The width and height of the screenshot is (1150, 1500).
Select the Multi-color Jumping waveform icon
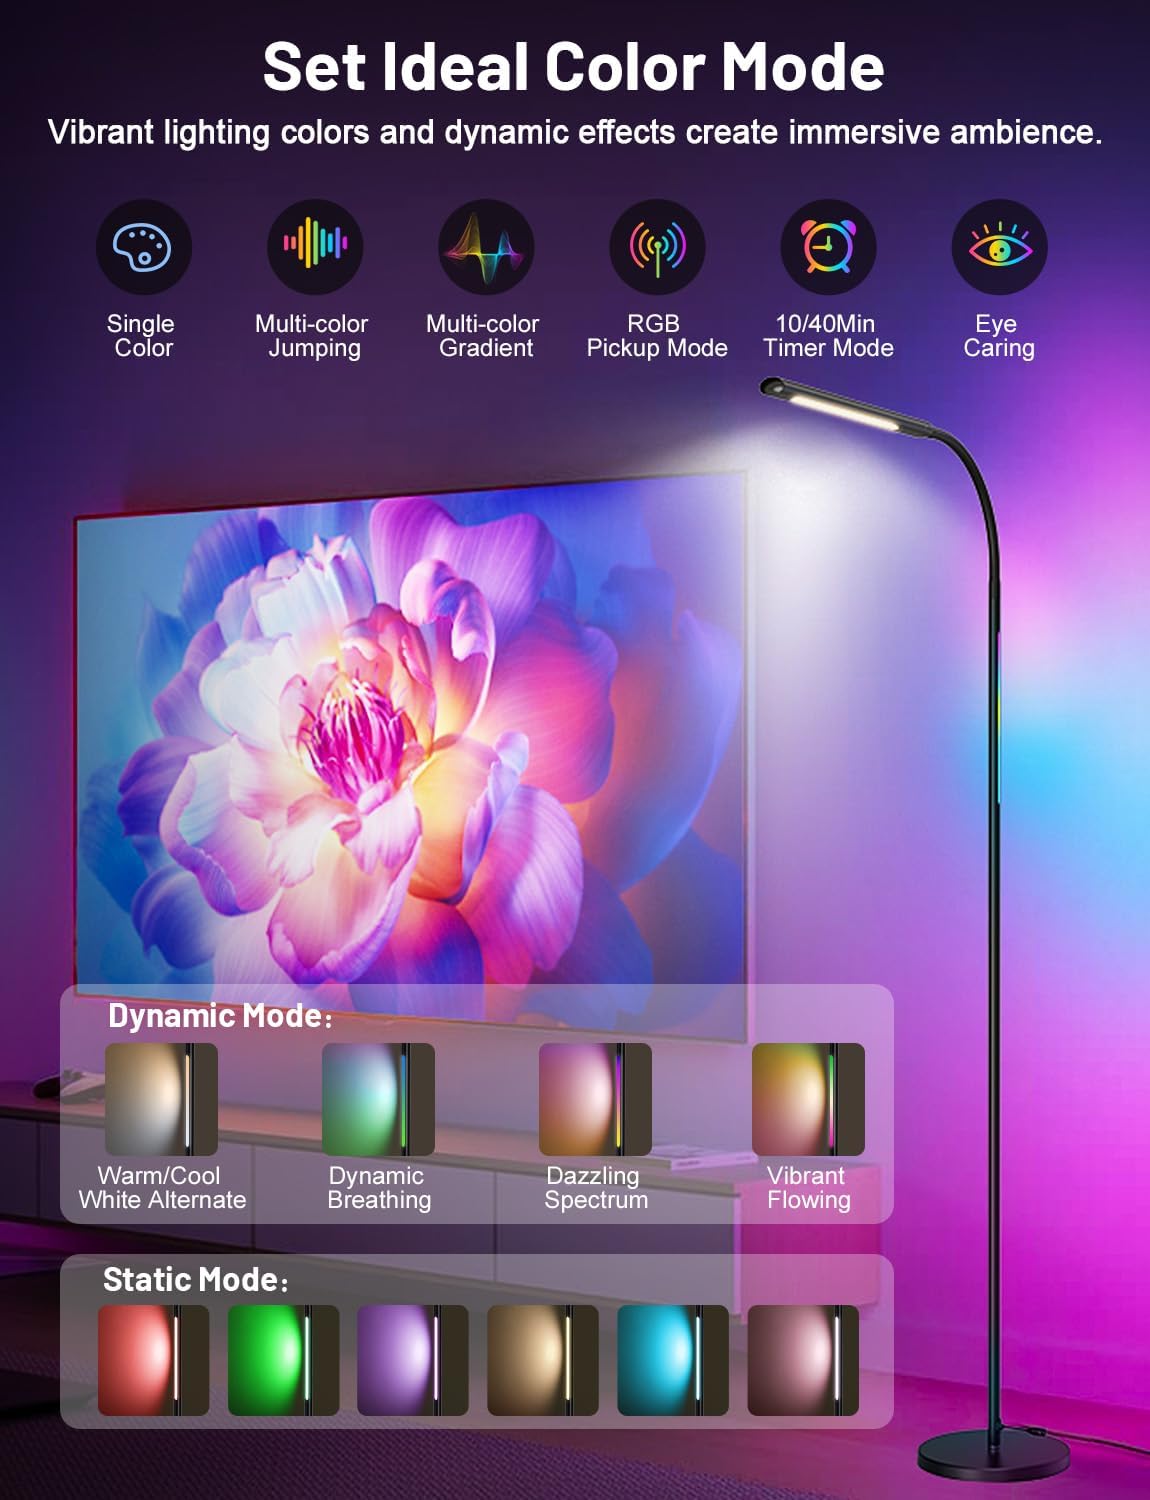click(315, 247)
